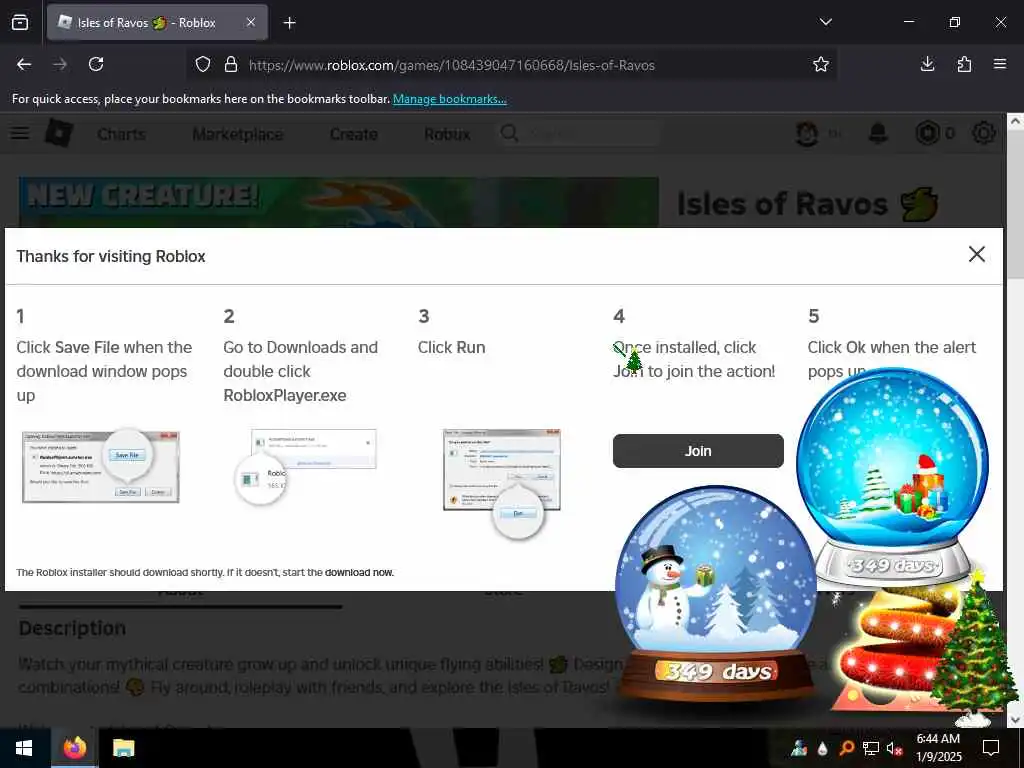Viewport: 1024px width, 768px height.
Task: Click the RobloxPlayer.exe downloads step thumbnail
Action: point(306,466)
